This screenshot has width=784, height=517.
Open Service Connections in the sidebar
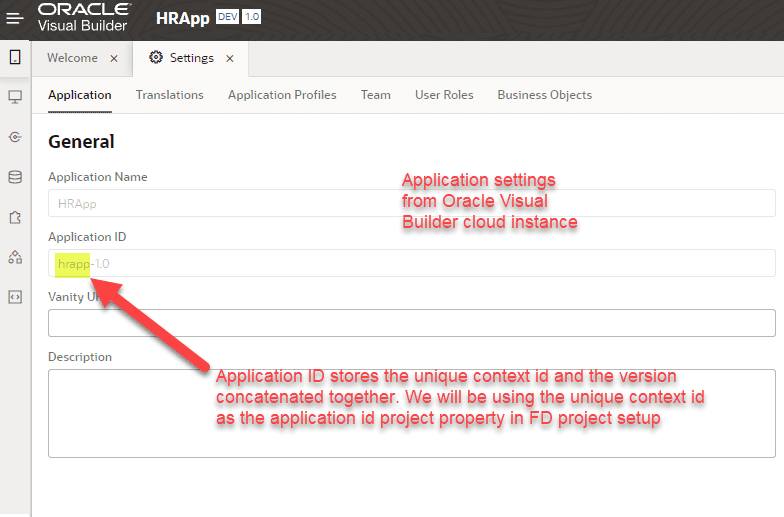click(x=15, y=137)
